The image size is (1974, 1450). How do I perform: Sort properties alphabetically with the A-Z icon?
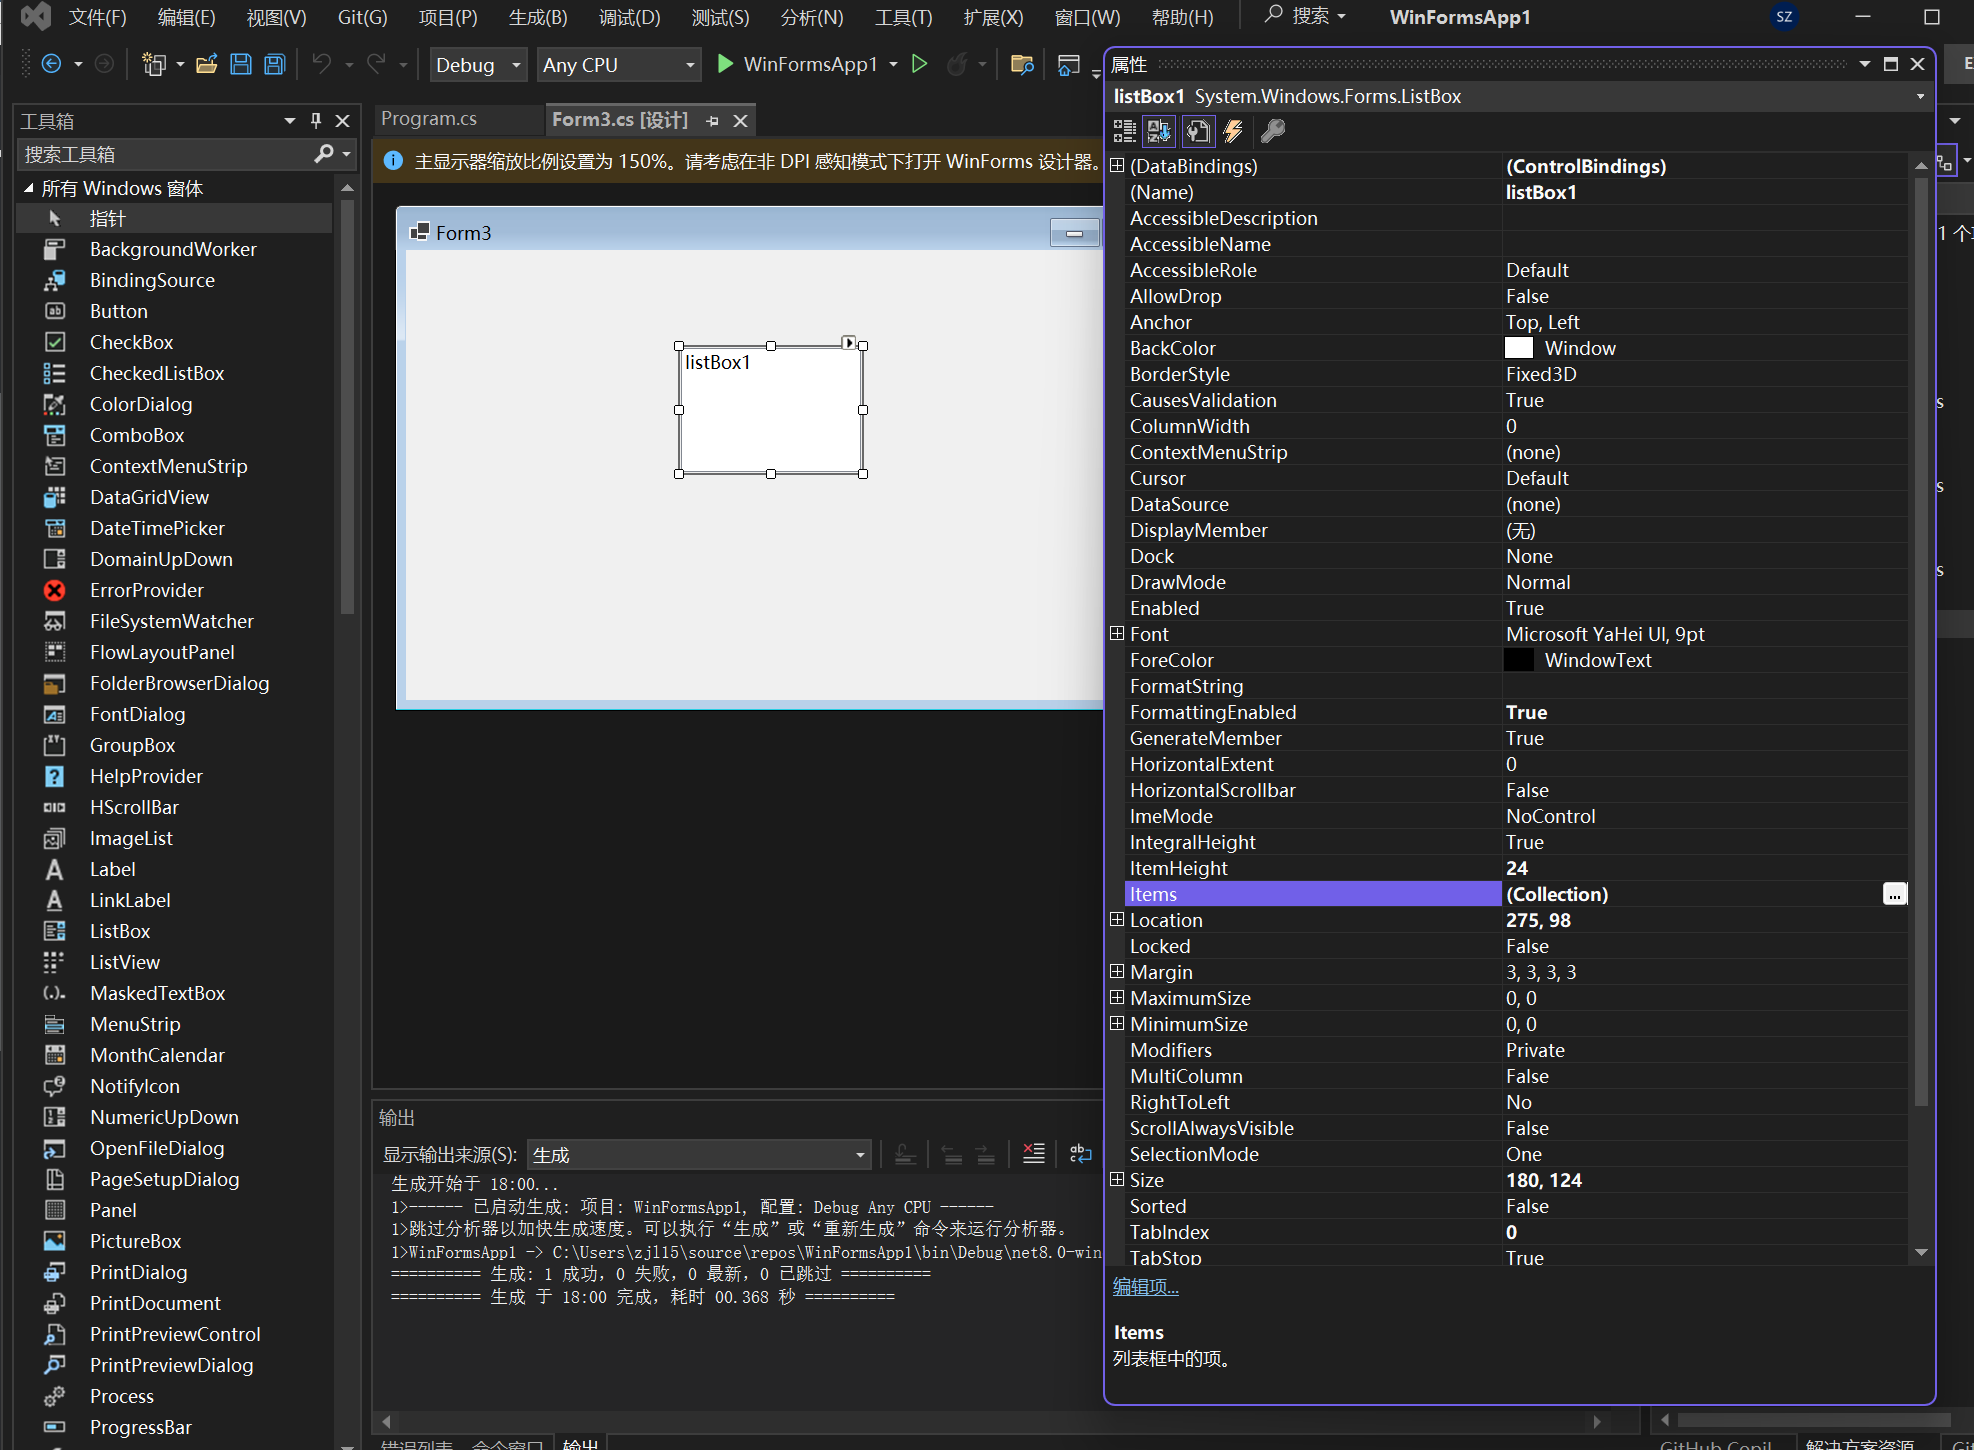pos(1160,131)
